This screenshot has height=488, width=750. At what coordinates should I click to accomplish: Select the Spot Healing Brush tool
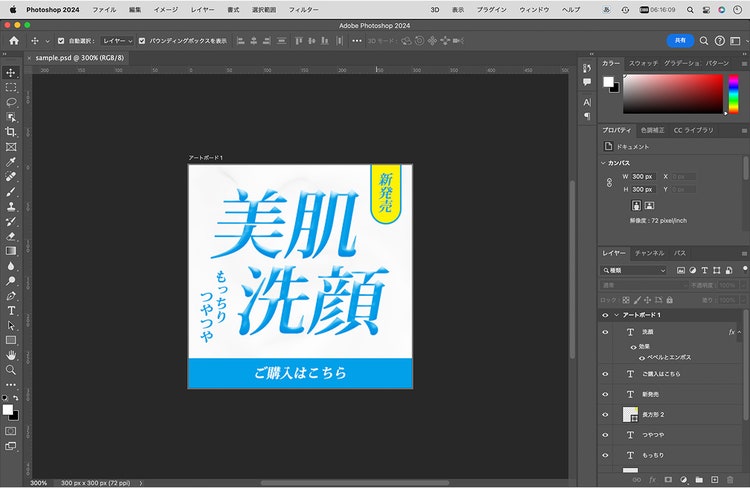11,177
